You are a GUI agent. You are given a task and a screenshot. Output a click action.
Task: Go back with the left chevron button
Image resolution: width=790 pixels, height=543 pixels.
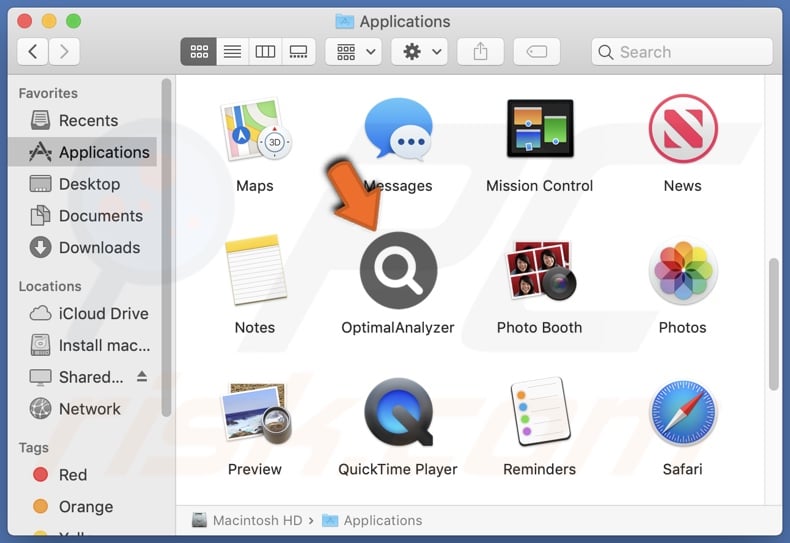coord(33,51)
